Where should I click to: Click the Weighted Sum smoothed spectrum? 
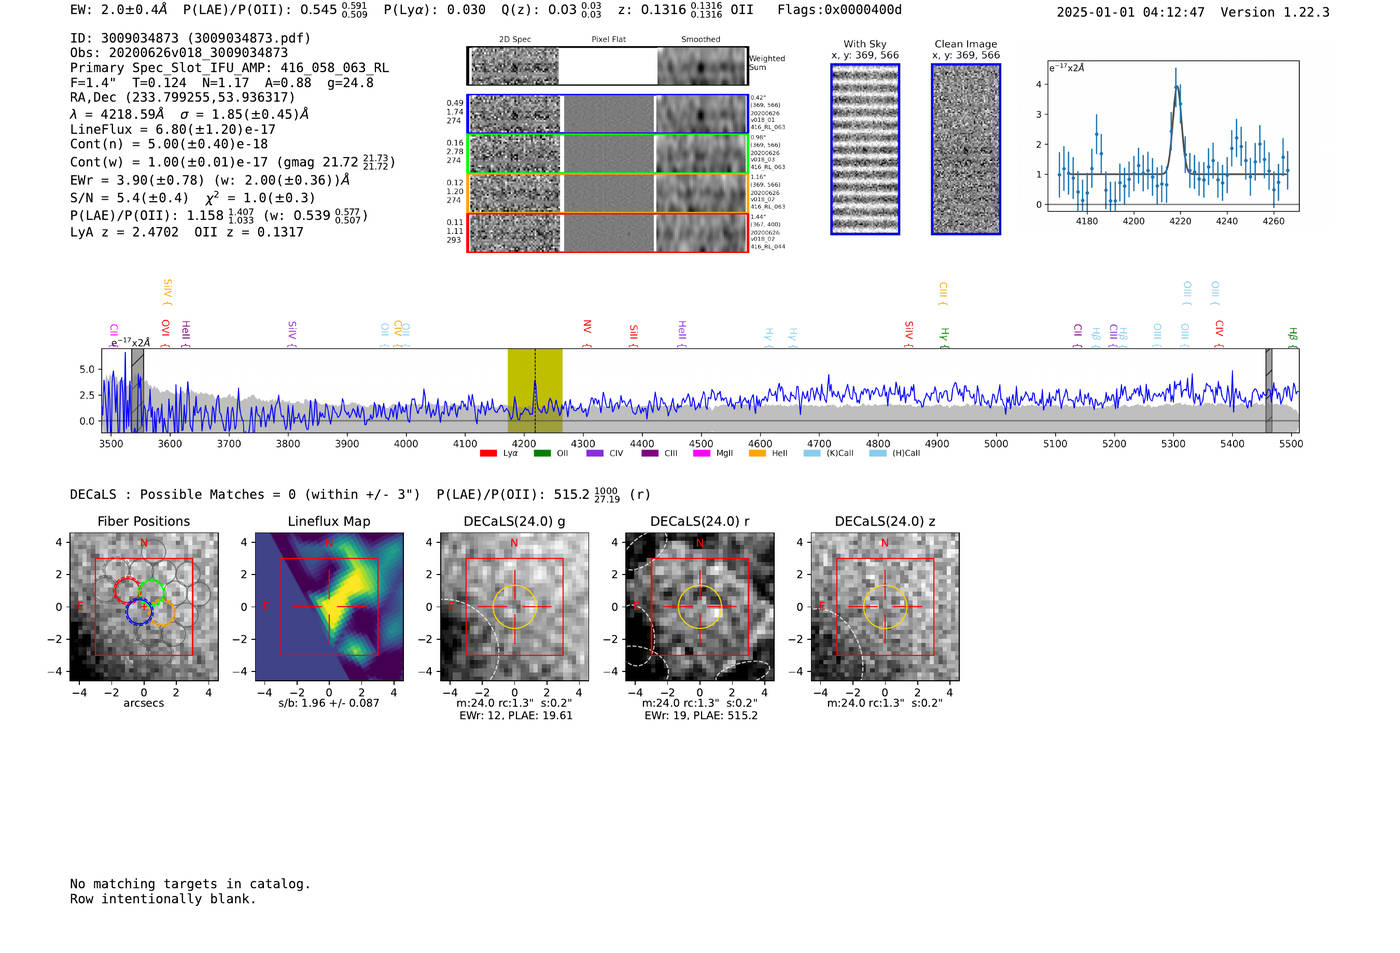701,66
